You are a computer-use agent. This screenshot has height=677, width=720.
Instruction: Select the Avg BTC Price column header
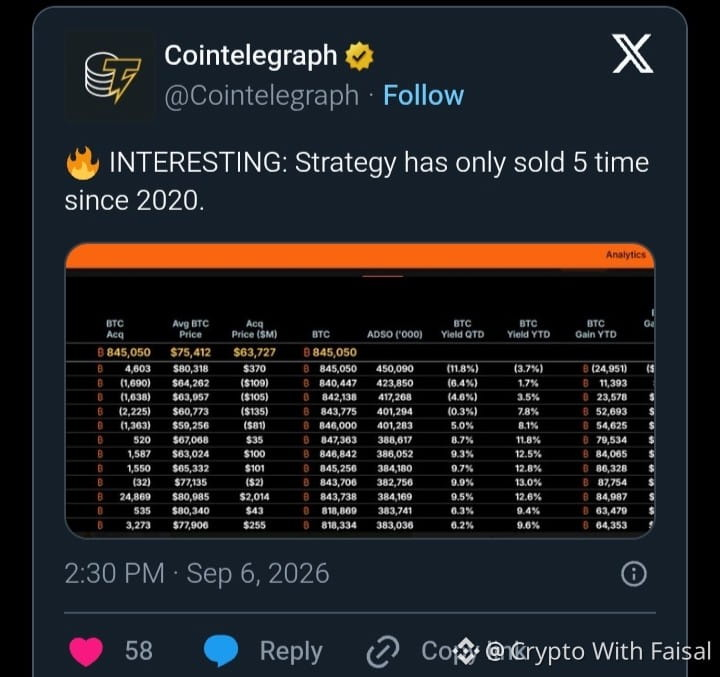point(191,329)
